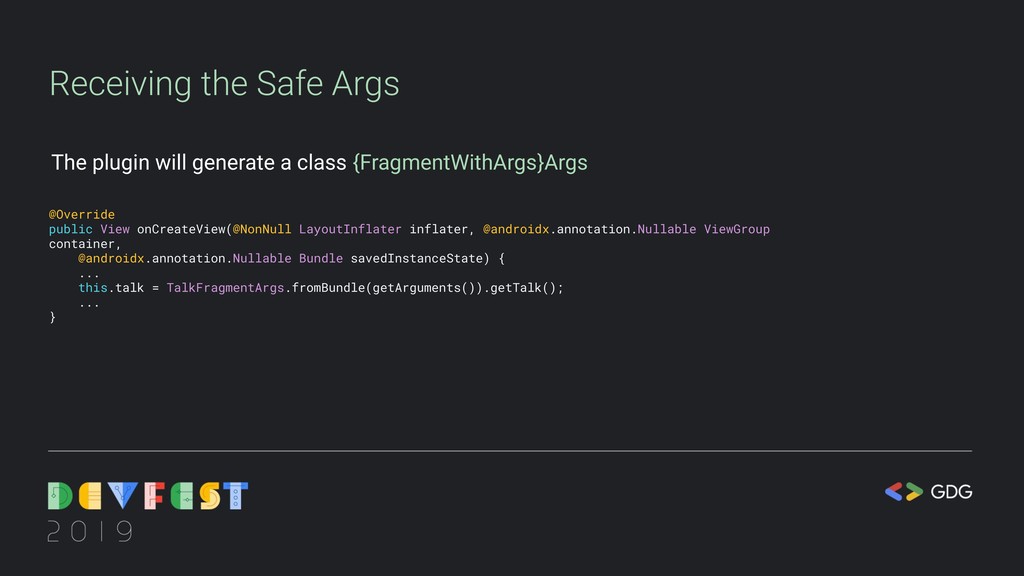The image size is (1024, 576).
Task: Click the slide title Receiving the Safe Args
Action: (224, 84)
